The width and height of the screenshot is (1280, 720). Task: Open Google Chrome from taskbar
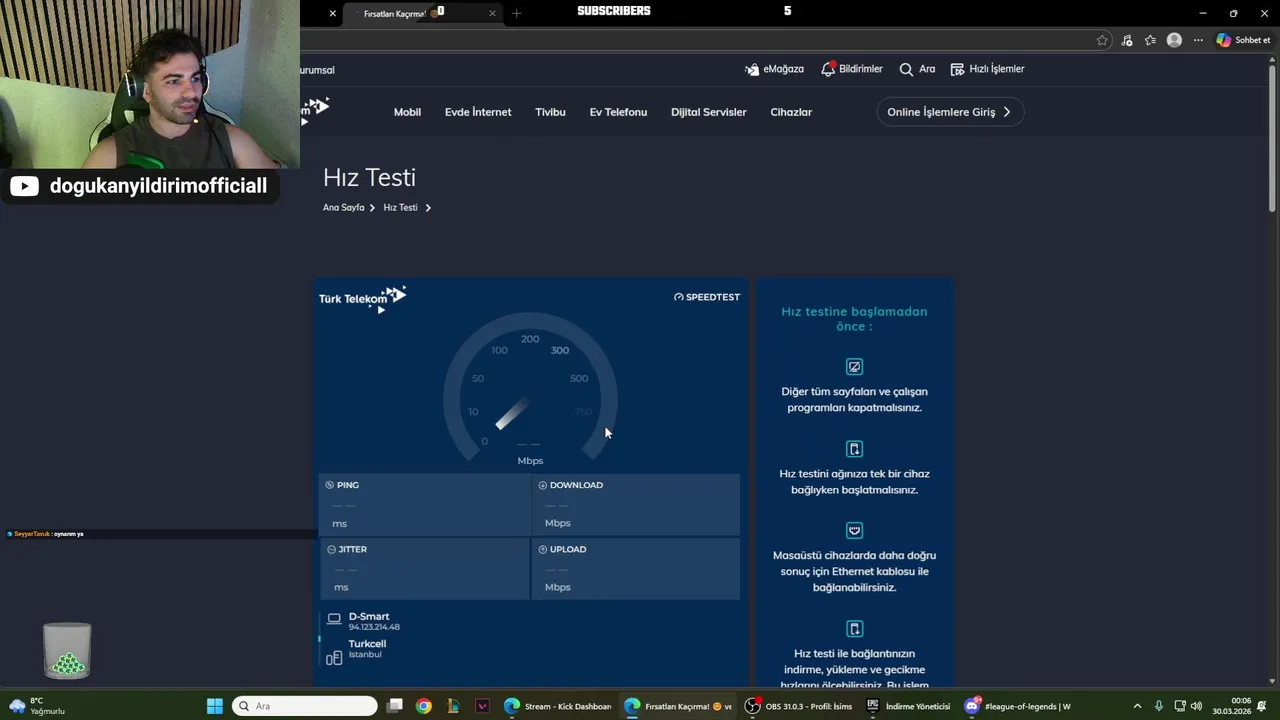point(424,706)
